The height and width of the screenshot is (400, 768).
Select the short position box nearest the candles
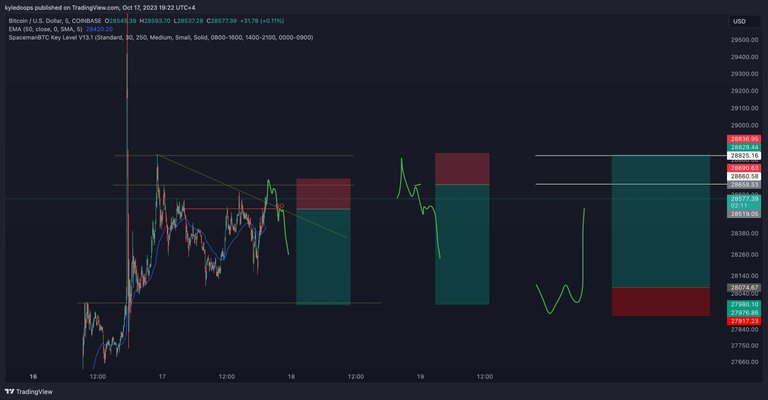(323, 242)
